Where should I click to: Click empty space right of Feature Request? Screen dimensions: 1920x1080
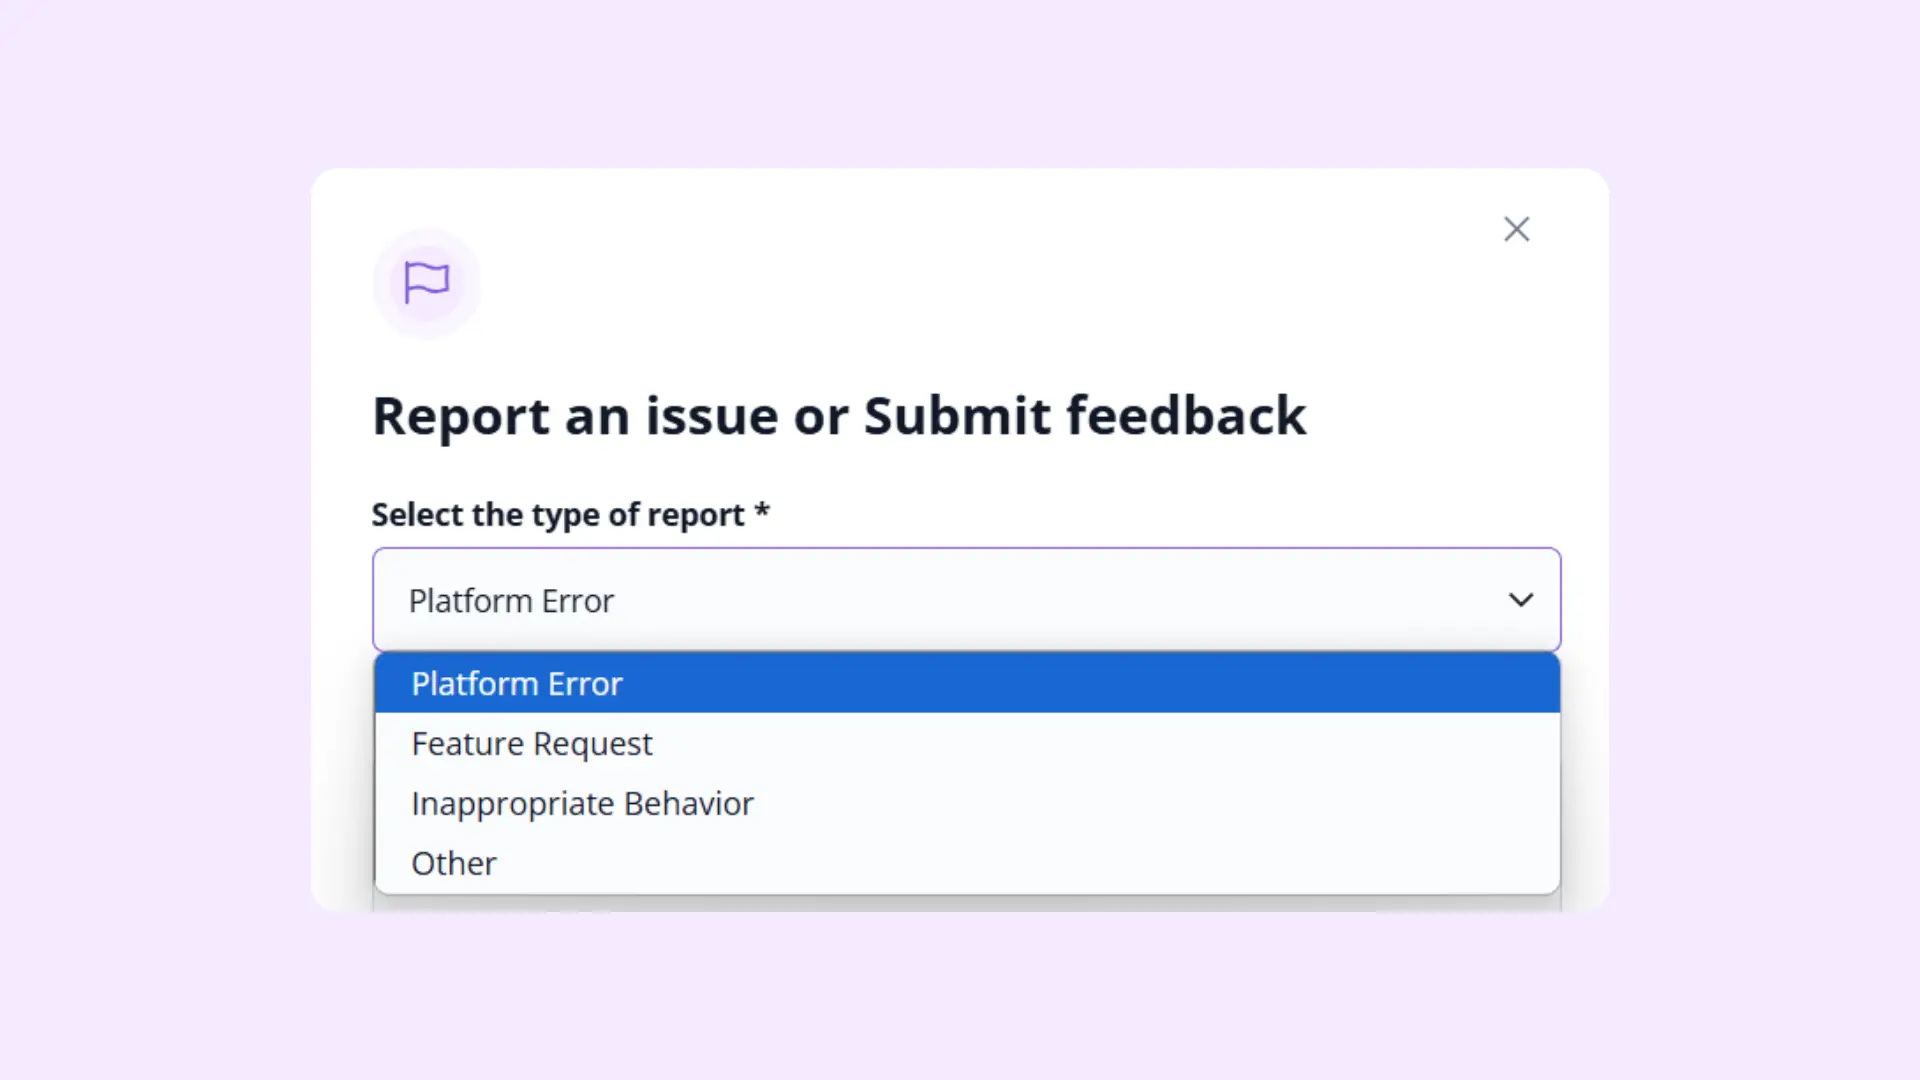tap(1100, 743)
